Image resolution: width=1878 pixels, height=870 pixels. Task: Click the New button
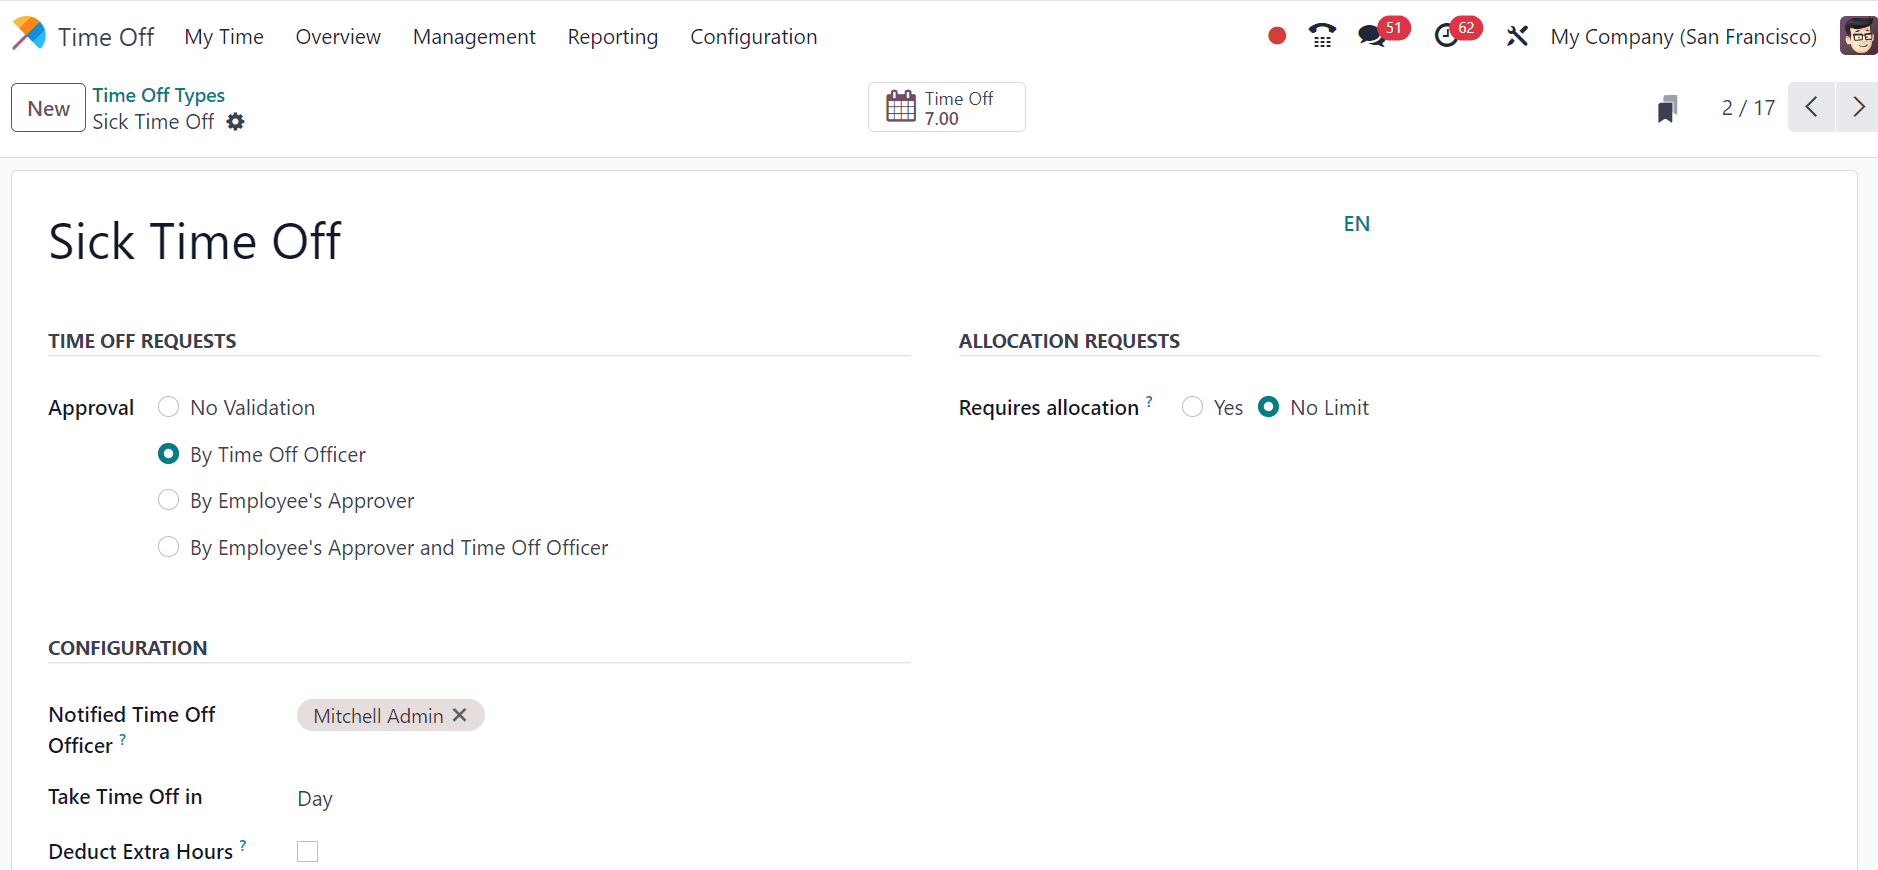(48, 108)
